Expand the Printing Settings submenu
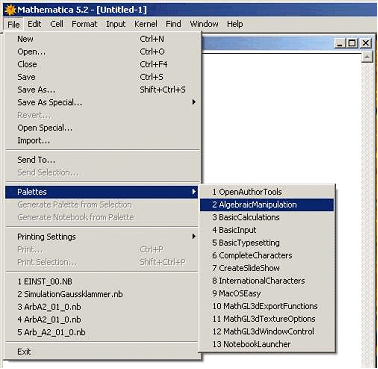Image resolution: width=378 pixels, height=369 pixels. pyautogui.click(x=103, y=237)
